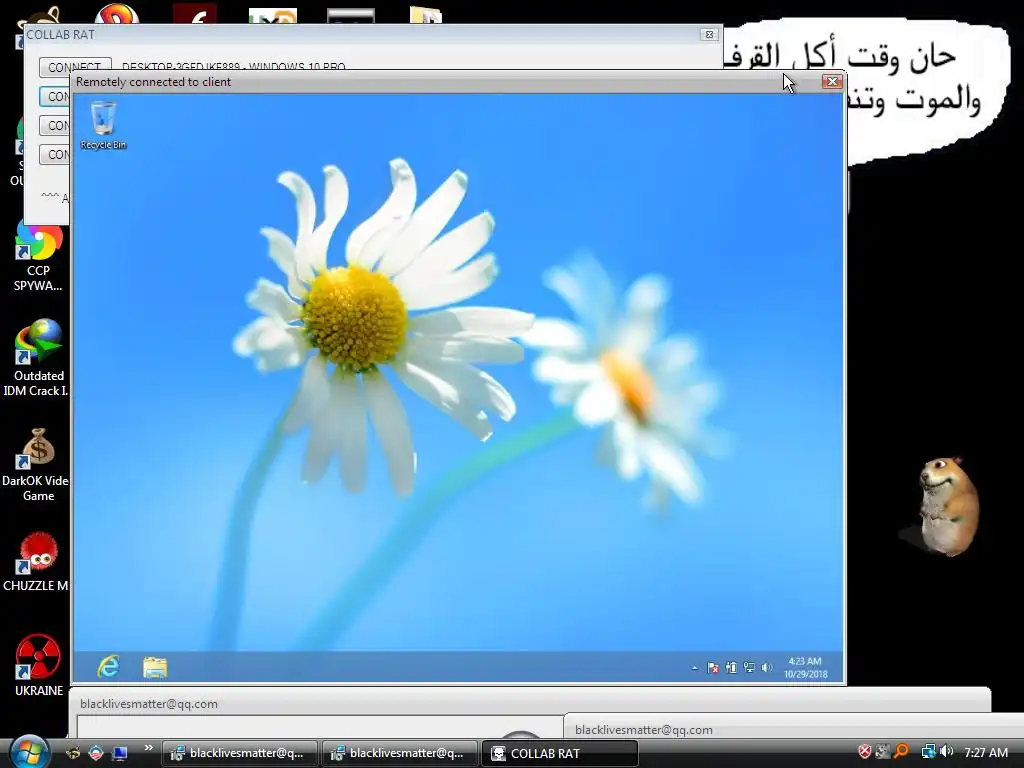Click the first quick launch icon beside Start
The height and width of the screenshot is (768, 1024).
pos(73,753)
